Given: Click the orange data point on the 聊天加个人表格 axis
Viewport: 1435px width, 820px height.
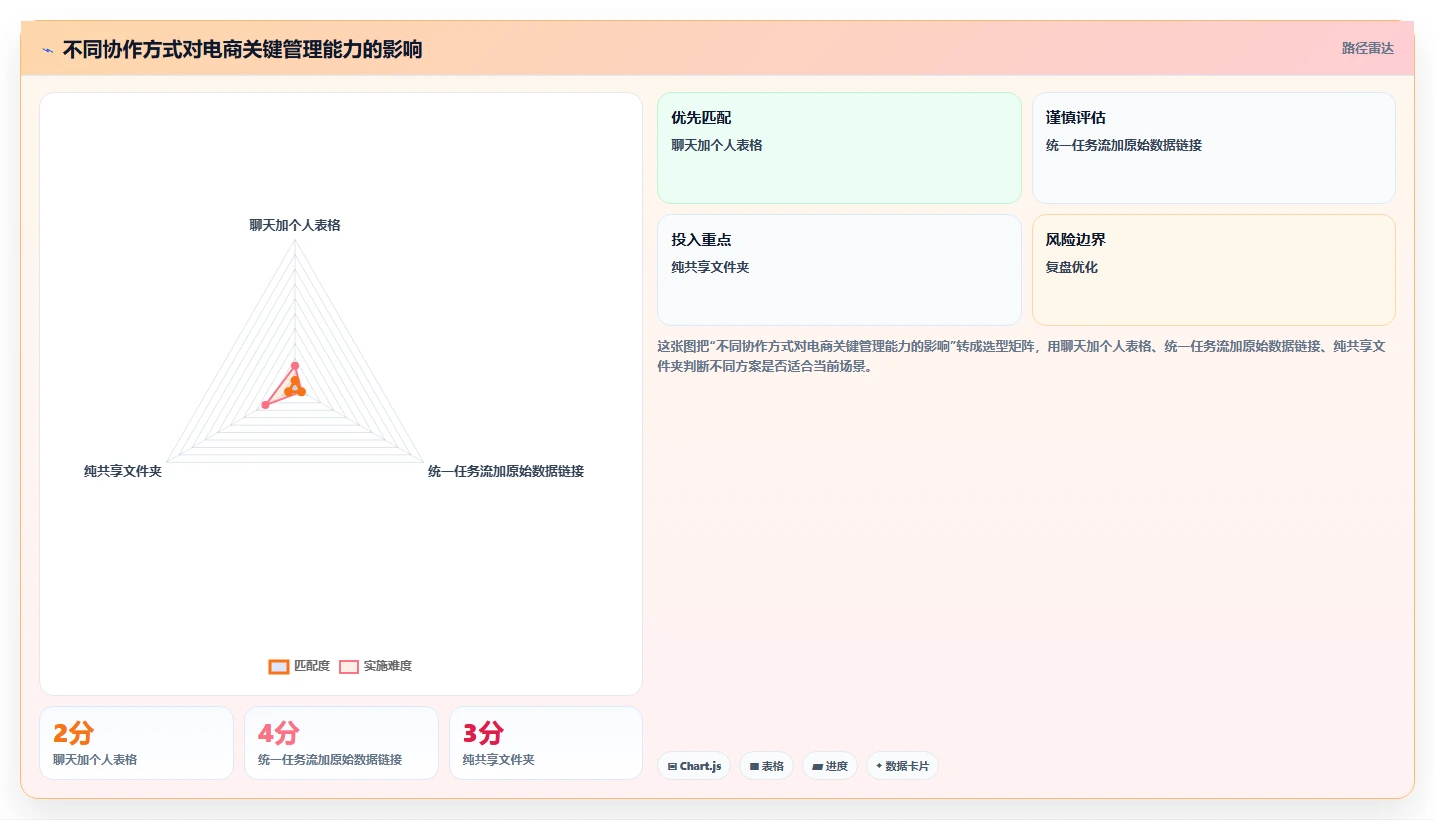Looking at the screenshot, I should click(295, 381).
